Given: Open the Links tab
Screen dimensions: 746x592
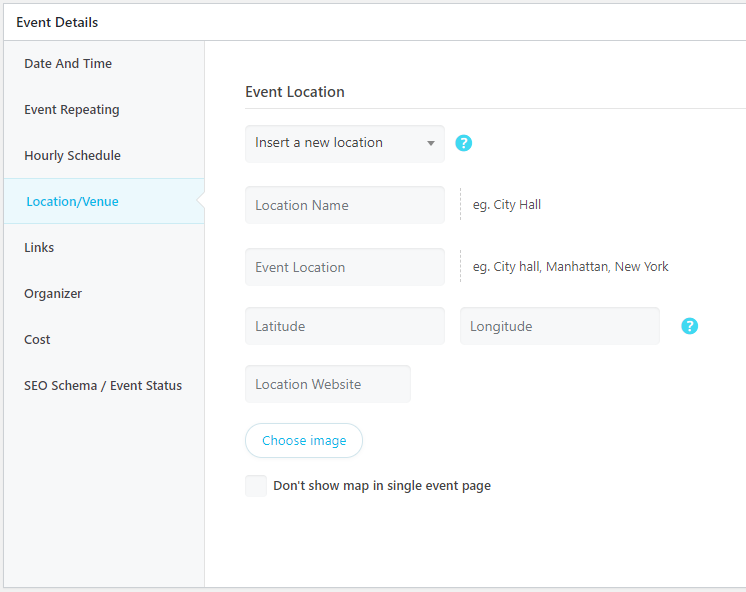Looking at the screenshot, I should (x=39, y=248).
